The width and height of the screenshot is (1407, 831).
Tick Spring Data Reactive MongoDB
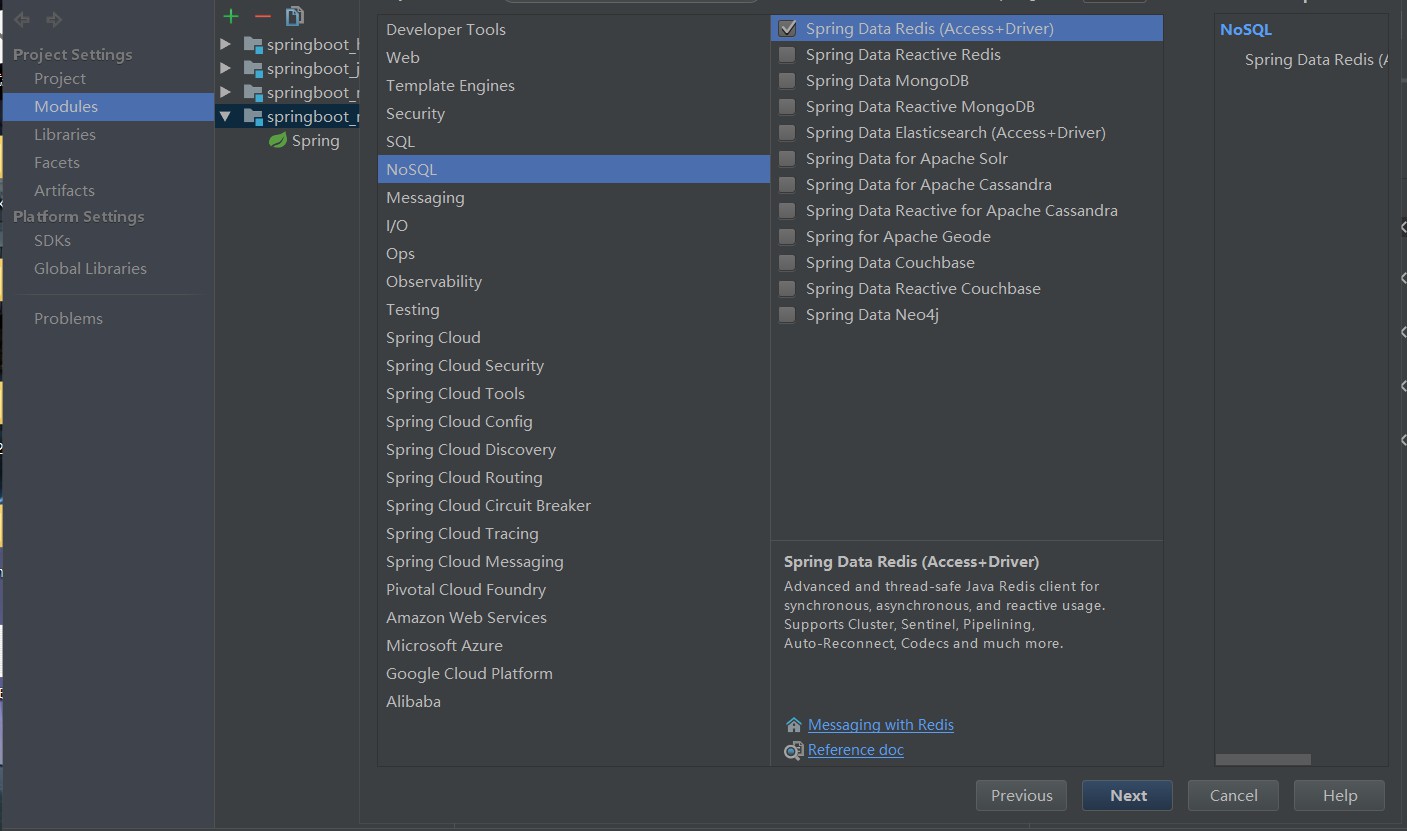[787, 107]
